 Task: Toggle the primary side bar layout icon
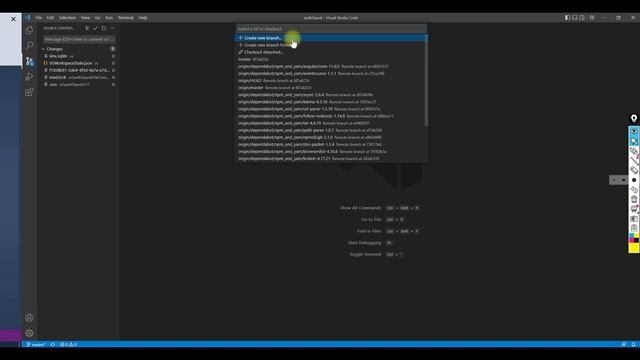coord(567,18)
